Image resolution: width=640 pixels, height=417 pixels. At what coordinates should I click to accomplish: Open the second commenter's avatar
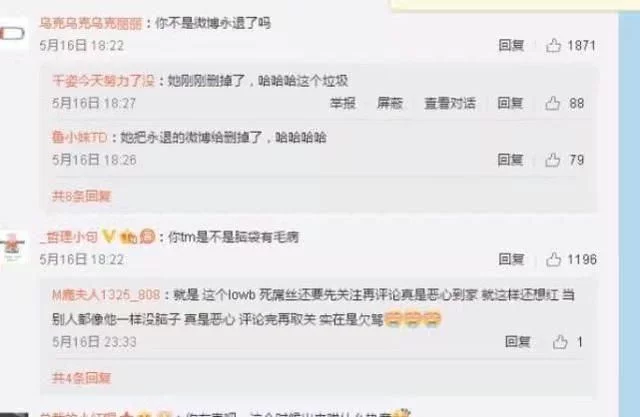(14, 246)
